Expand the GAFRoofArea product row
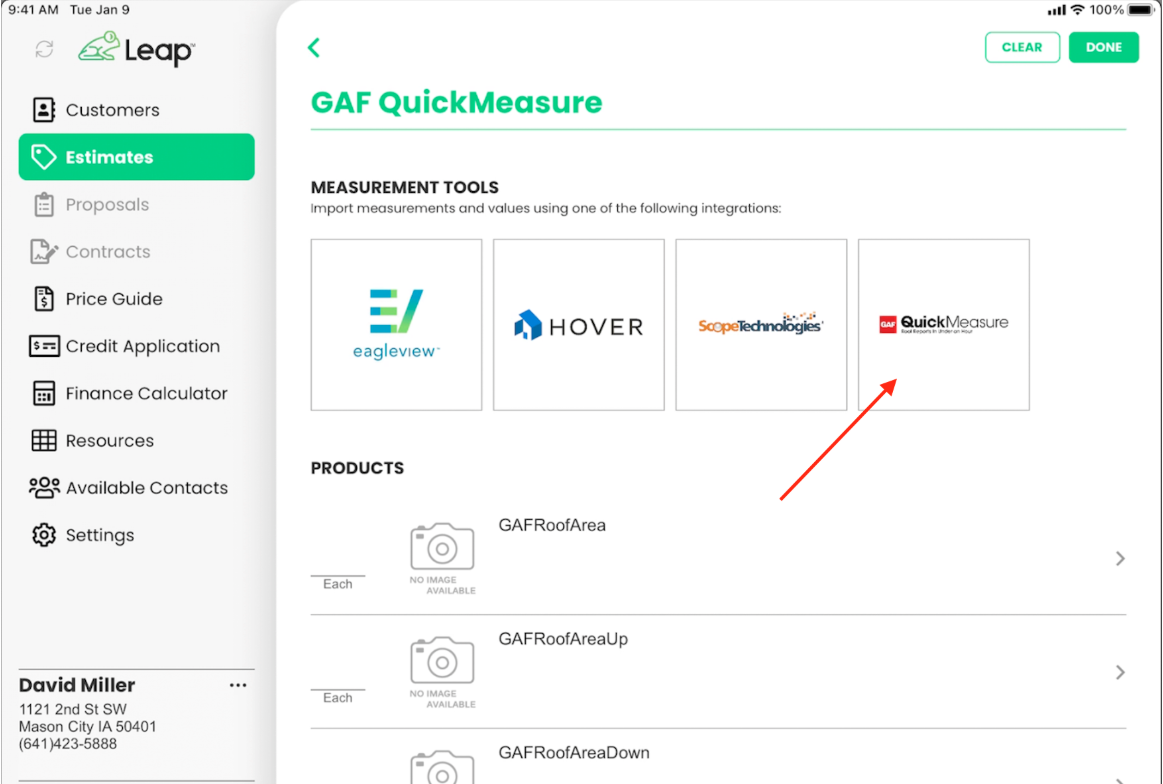 point(1120,558)
